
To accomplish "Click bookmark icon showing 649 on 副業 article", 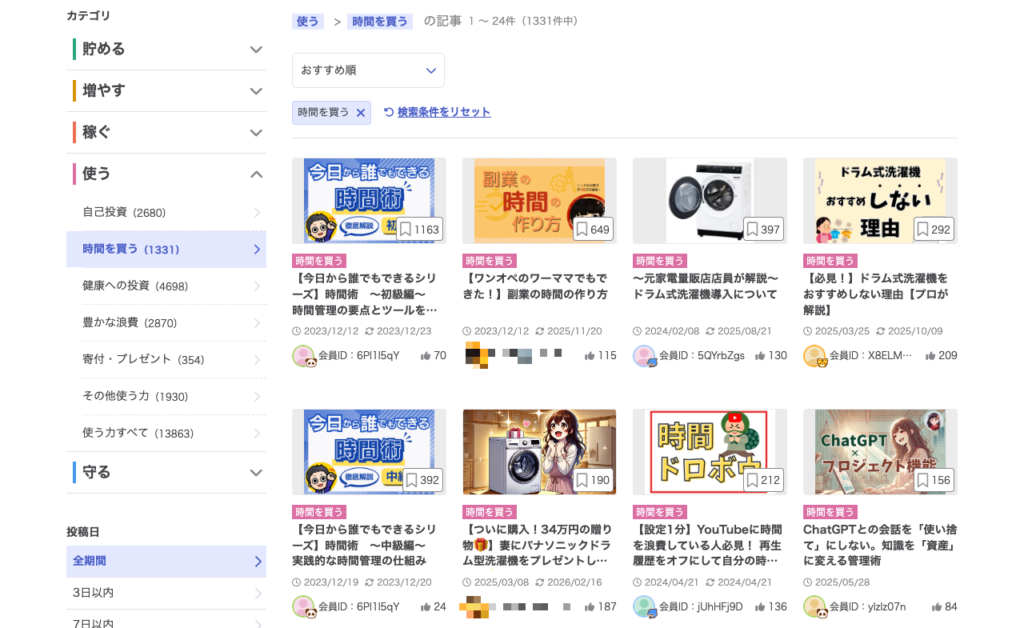I will 581,230.
